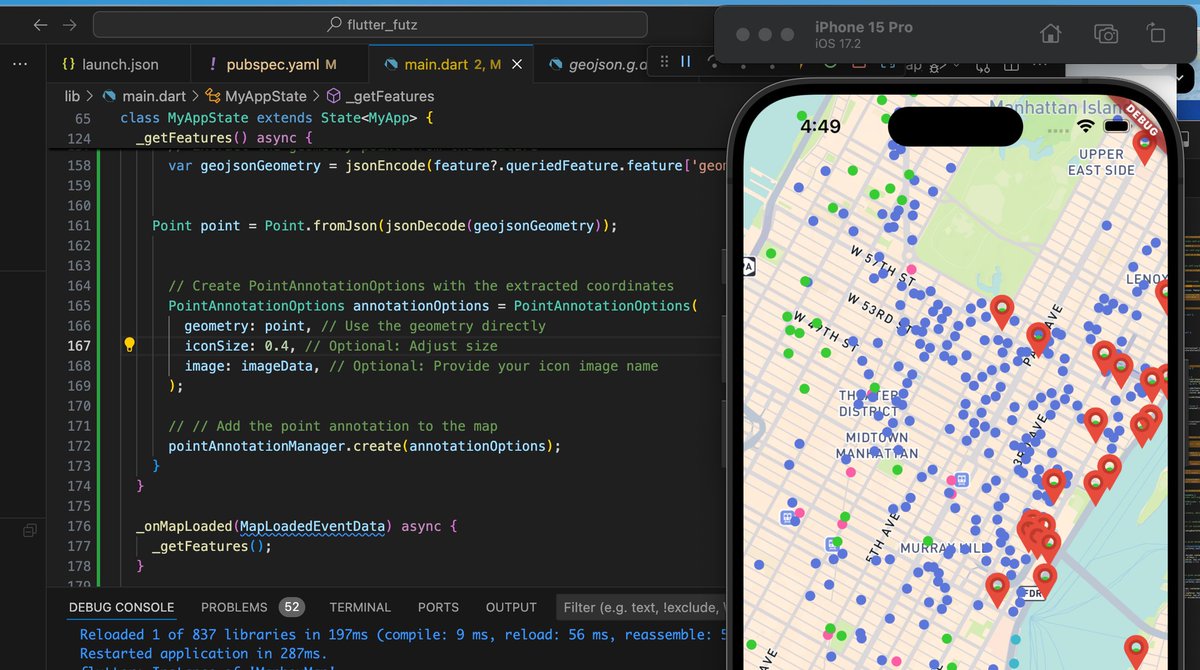The width and height of the screenshot is (1200, 670).
Task: Open the PROBLEMS panel tab
Action: click(x=234, y=607)
